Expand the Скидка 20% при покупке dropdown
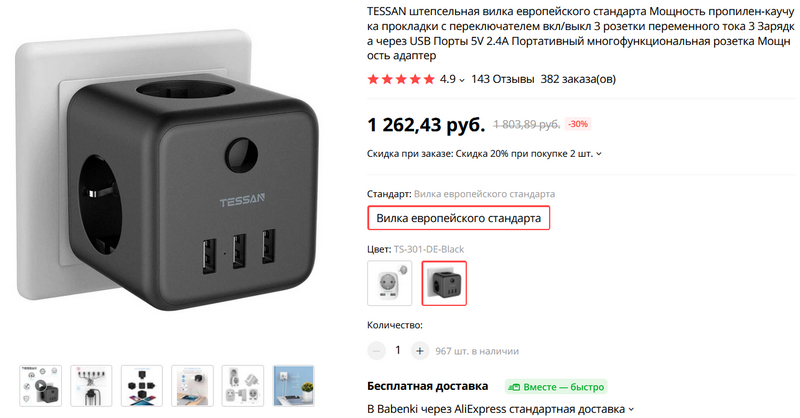This screenshot has height=418, width=800. (x=599, y=154)
